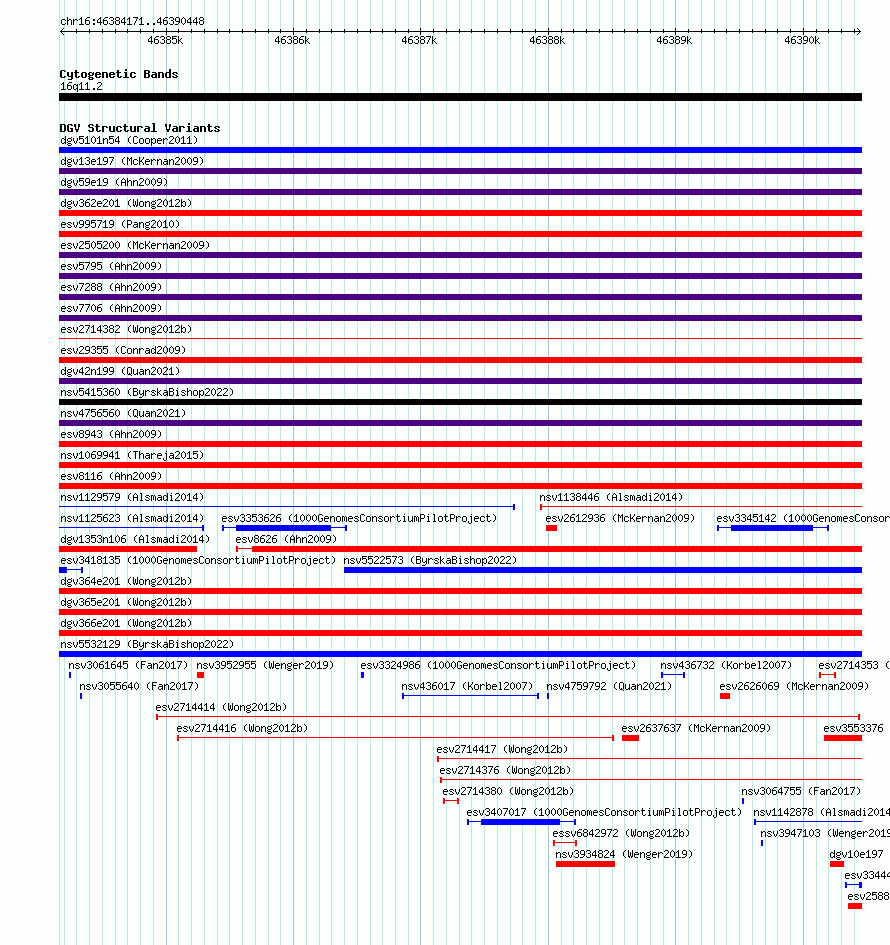
Task: Click esv2714417 (Wong2012b) label
Action: (502, 750)
